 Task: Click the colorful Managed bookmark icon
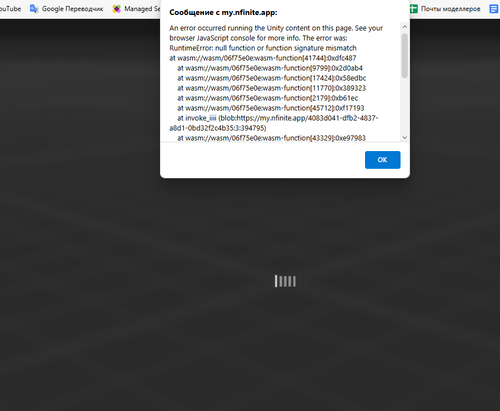[x=116, y=9]
